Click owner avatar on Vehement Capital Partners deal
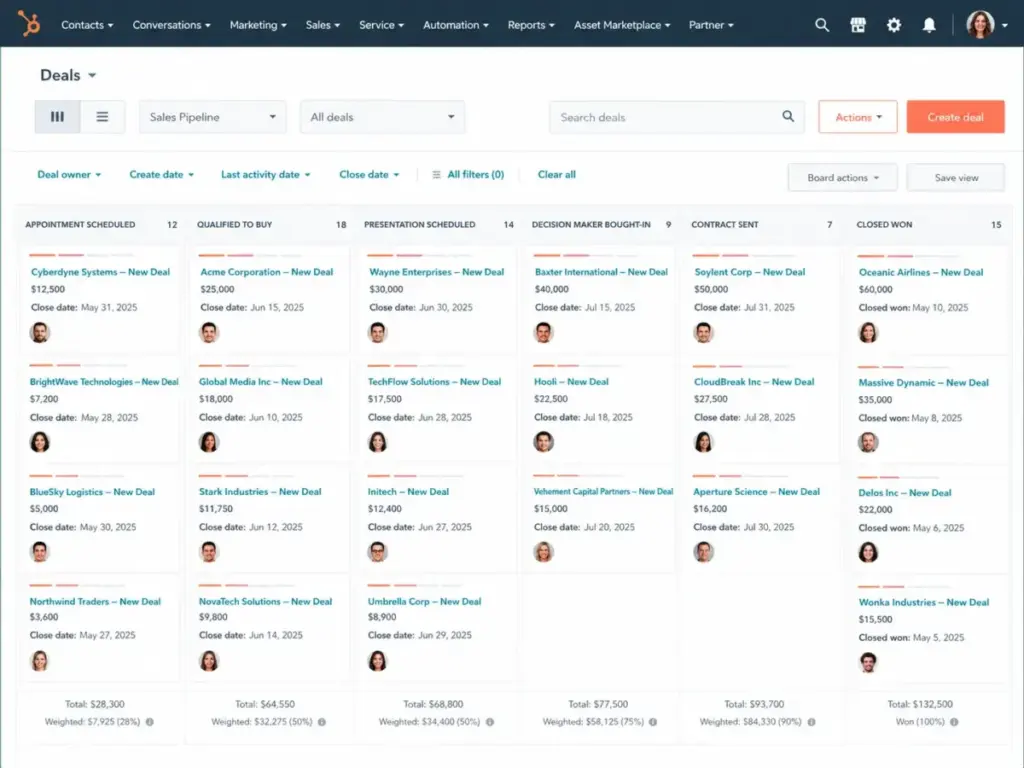Screen dimensions: 1024x768 [x=543, y=552]
